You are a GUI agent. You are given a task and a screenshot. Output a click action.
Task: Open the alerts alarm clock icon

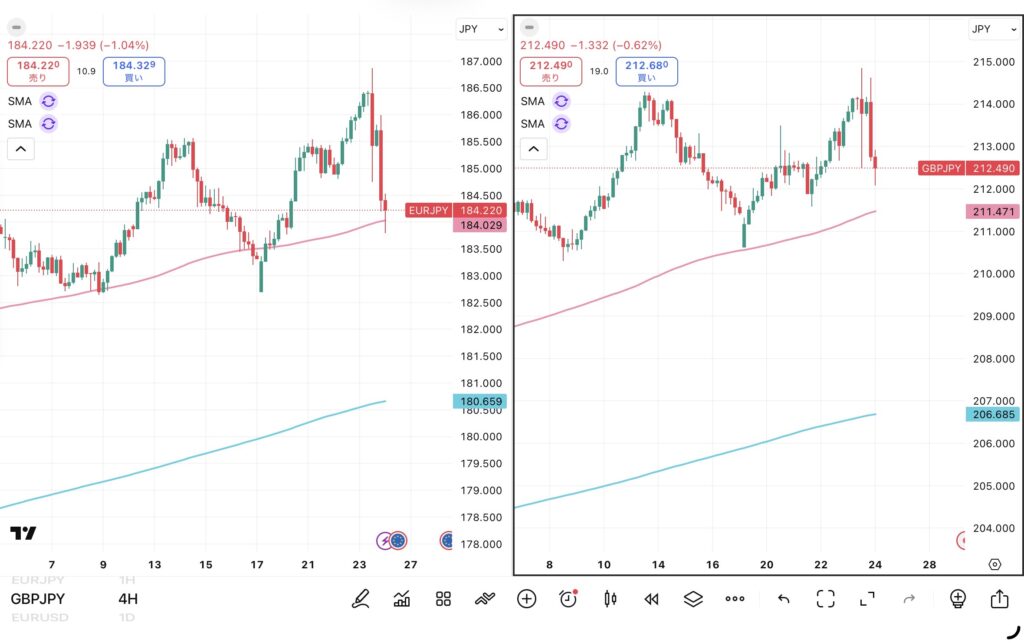(568, 599)
